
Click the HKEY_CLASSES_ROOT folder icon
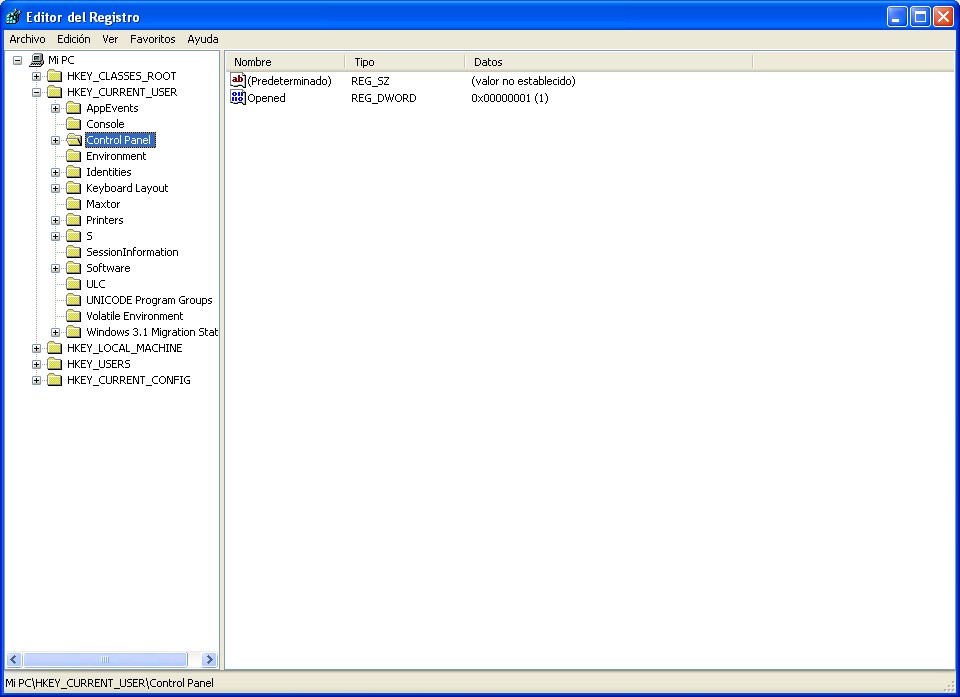(x=55, y=76)
